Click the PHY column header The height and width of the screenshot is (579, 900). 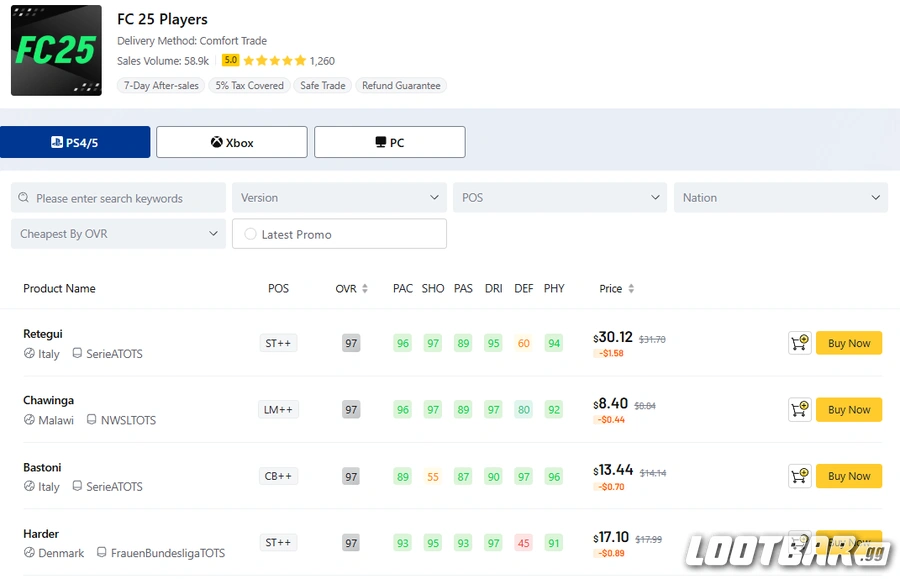point(554,289)
